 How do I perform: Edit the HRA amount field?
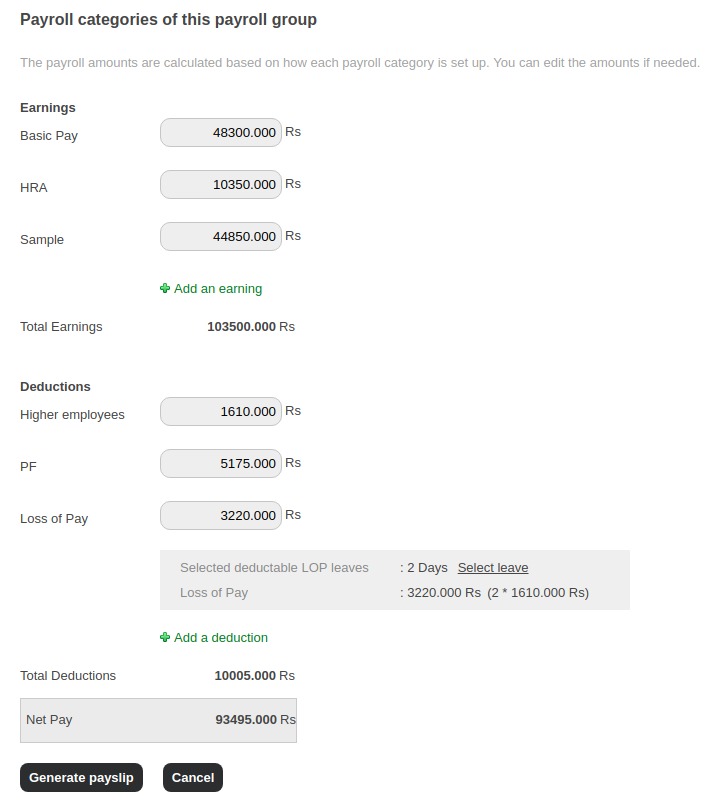pyautogui.click(x=220, y=185)
